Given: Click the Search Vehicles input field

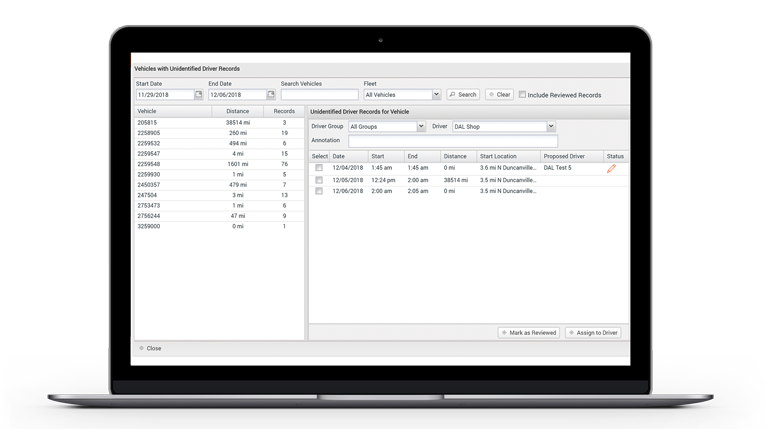Looking at the screenshot, I should (319, 94).
